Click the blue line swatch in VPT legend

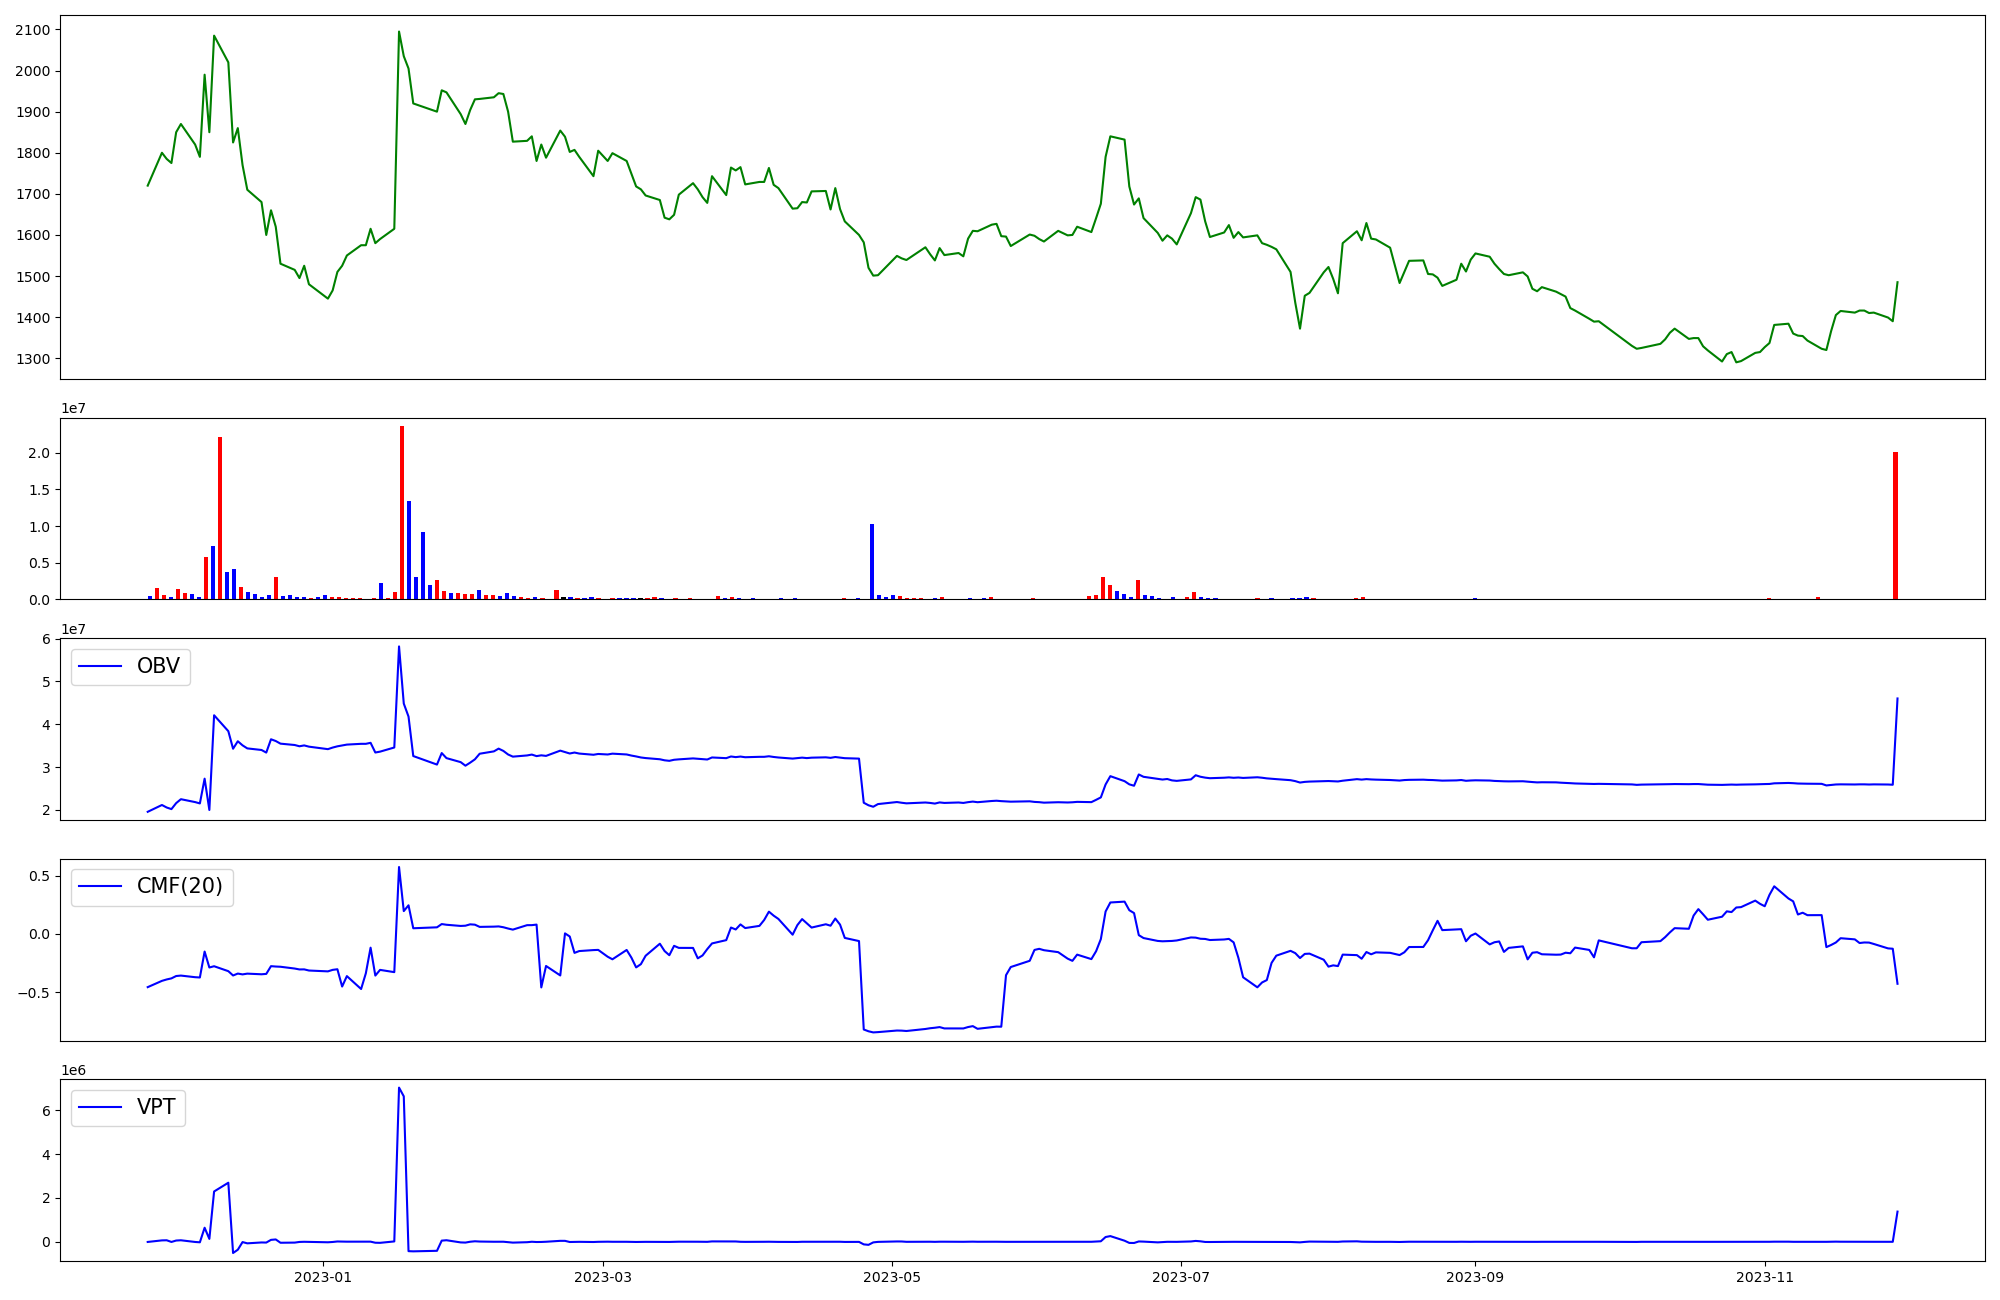click(x=100, y=1107)
